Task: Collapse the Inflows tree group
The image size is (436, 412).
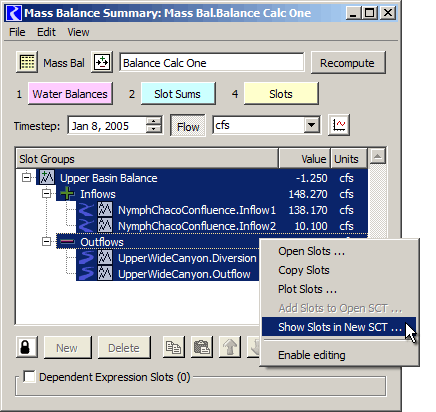Action: click(x=47, y=194)
